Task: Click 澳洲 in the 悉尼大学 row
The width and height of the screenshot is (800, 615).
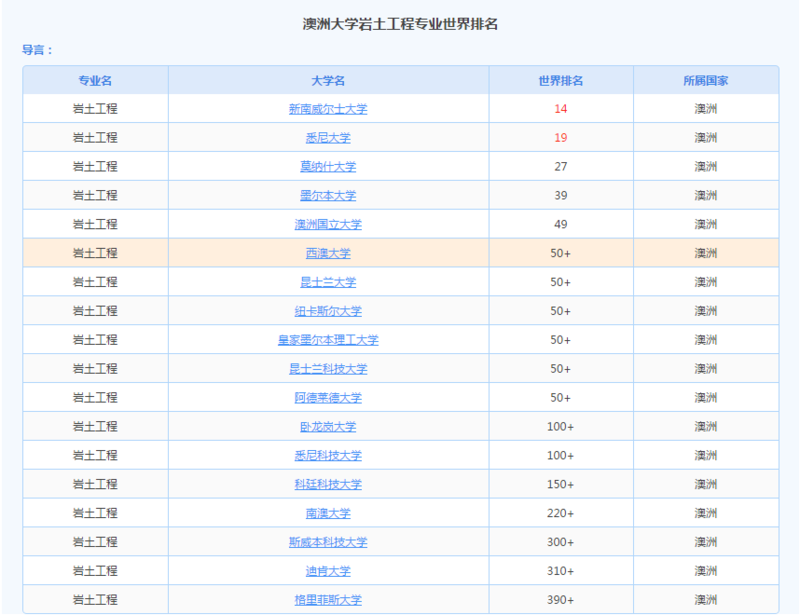Action: [x=706, y=138]
